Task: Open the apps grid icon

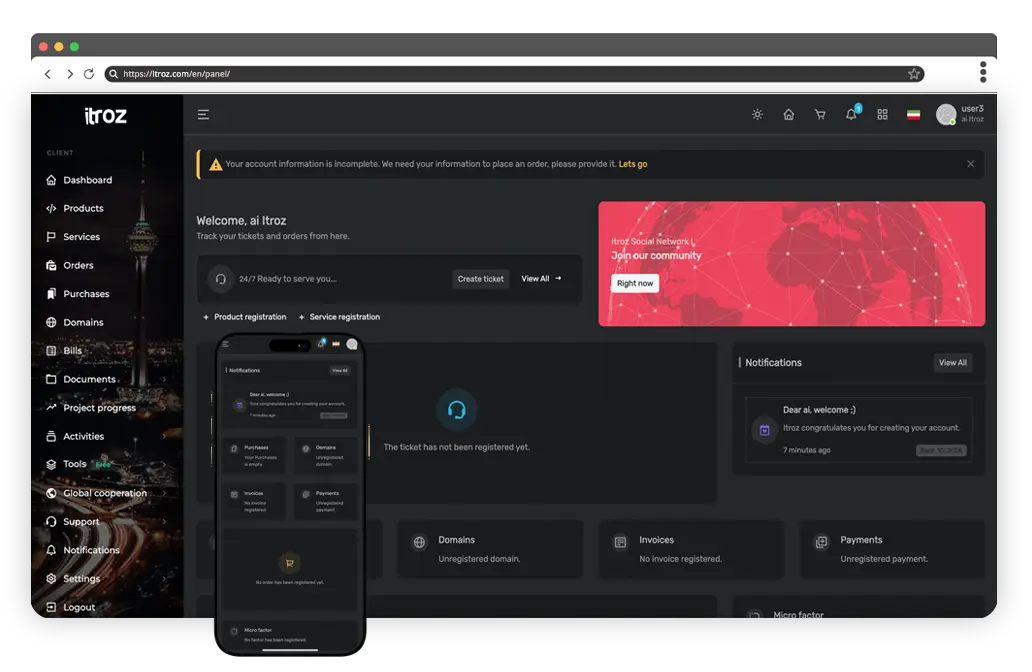Action: pos(883,115)
